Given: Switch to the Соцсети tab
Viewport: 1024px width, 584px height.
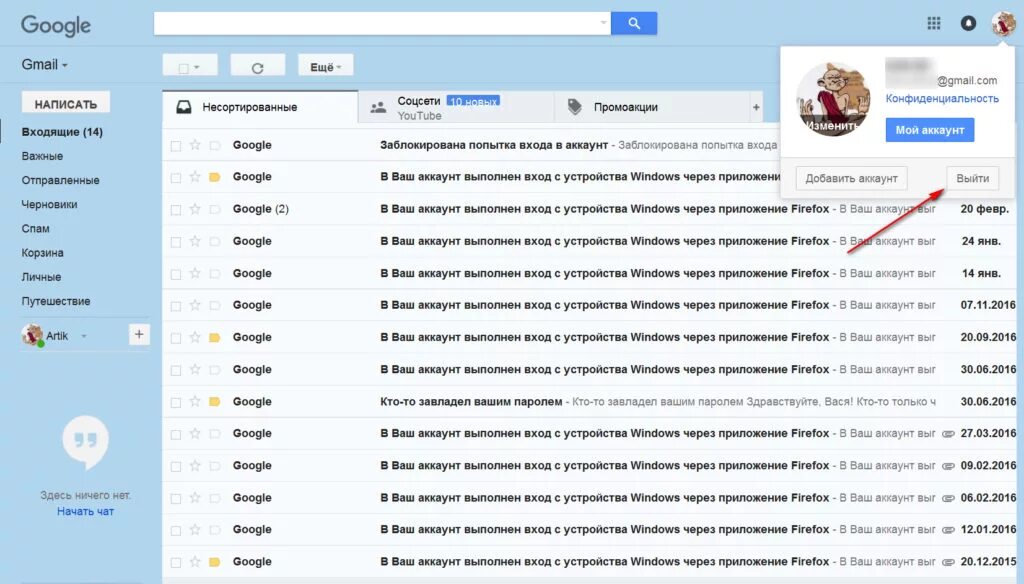Looking at the screenshot, I should (x=456, y=108).
